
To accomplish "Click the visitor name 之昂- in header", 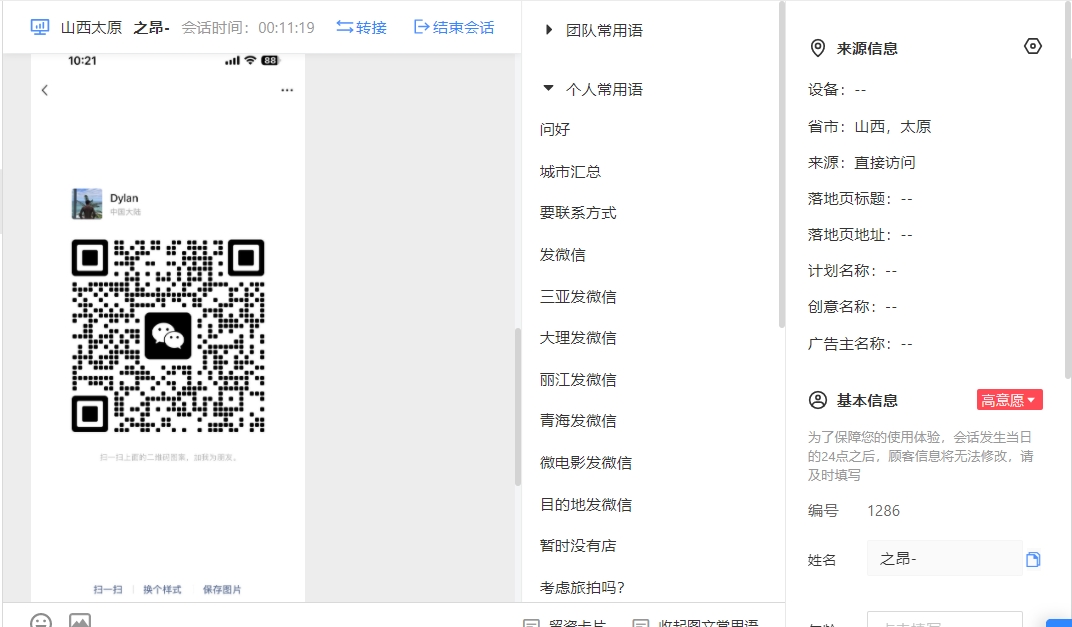I will click(x=151, y=27).
